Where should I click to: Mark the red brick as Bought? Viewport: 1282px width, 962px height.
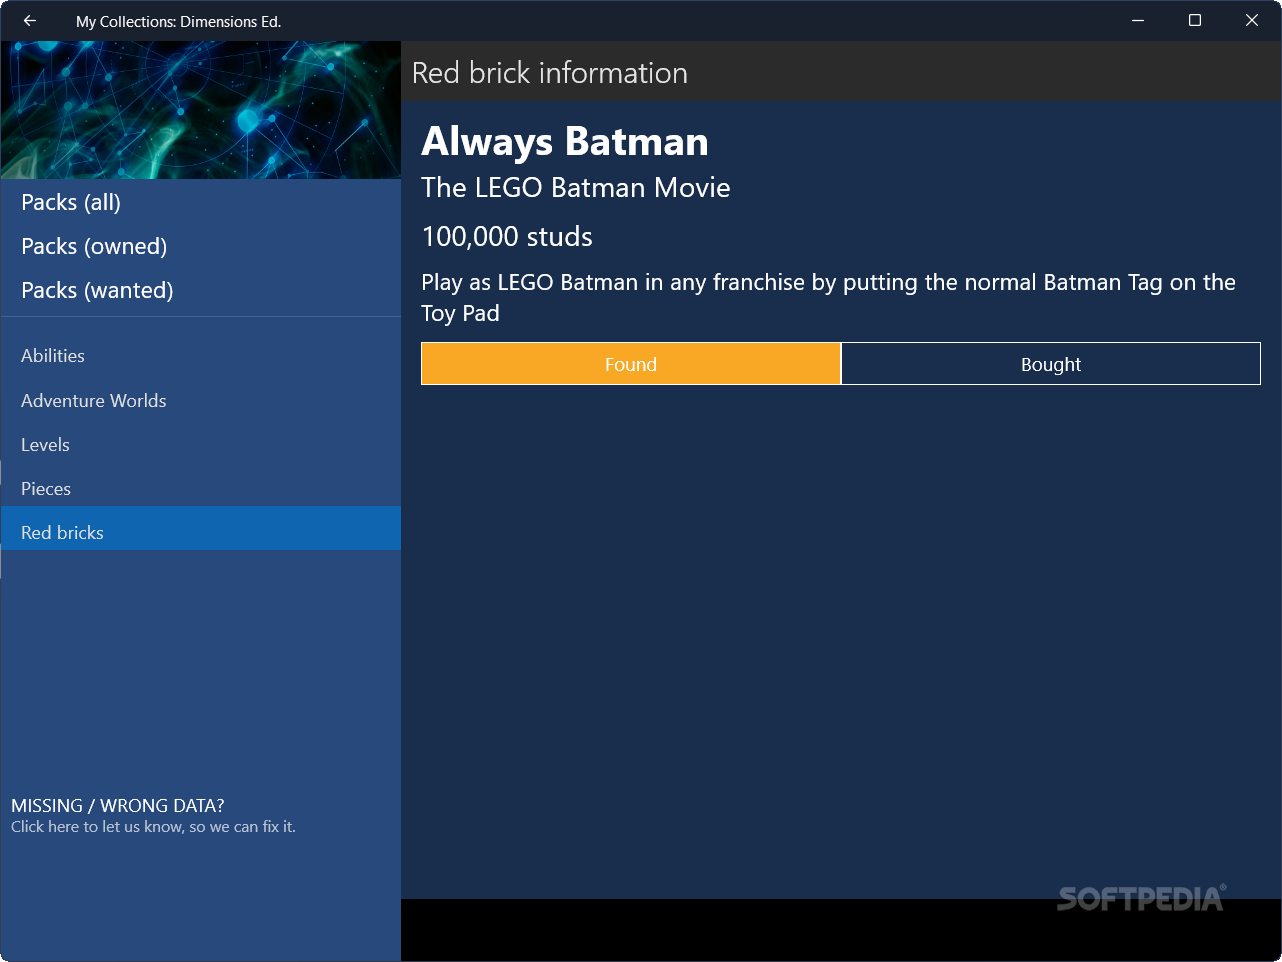pyautogui.click(x=1051, y=364)
